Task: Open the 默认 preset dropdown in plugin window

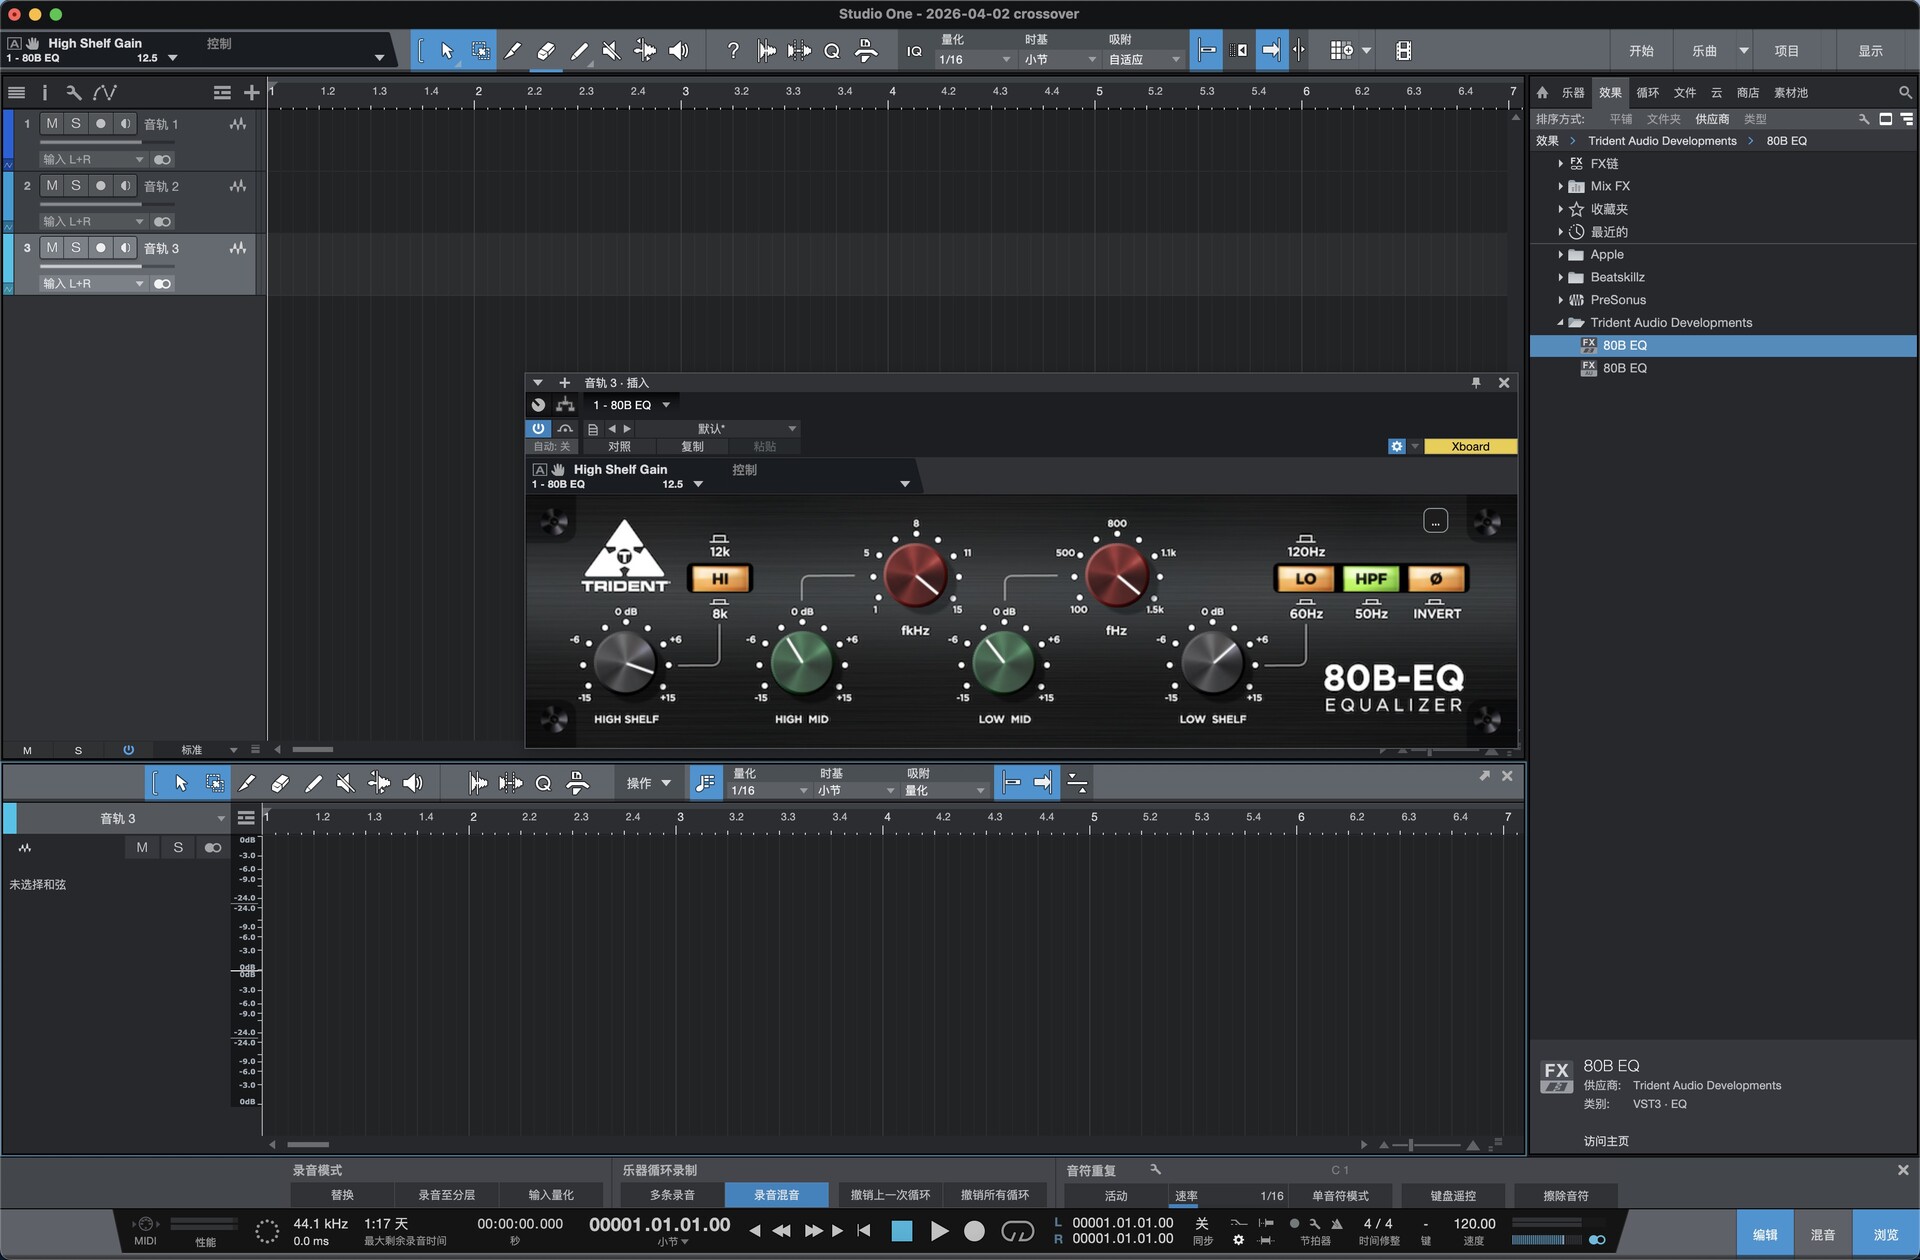Action: (717, 429)
